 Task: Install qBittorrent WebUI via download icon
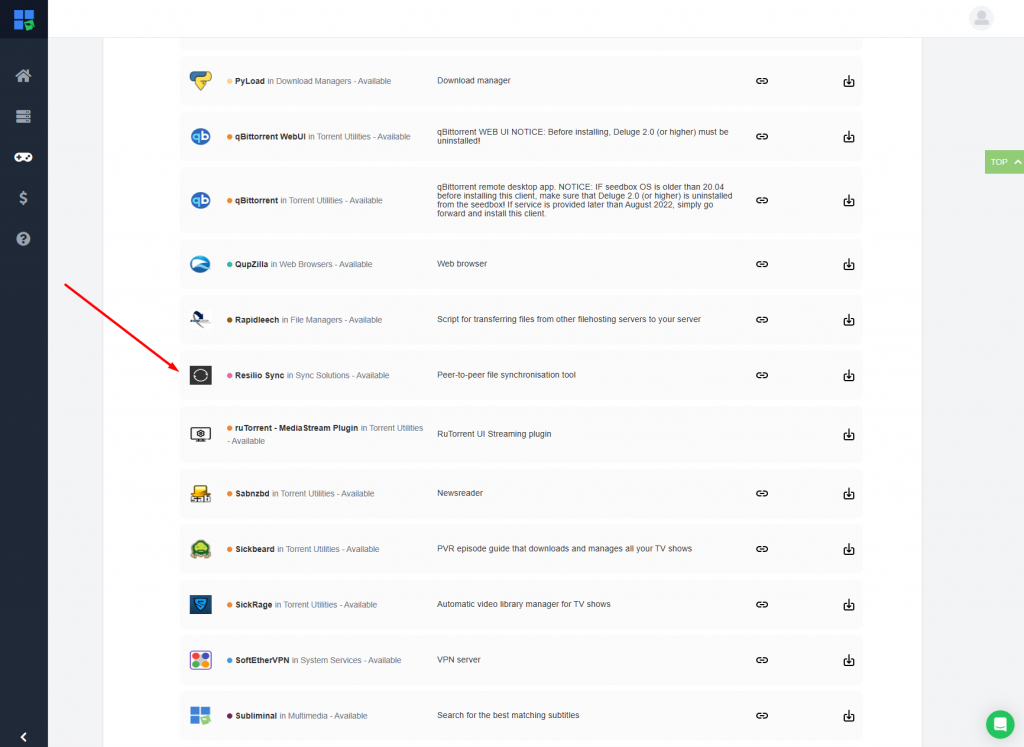click(x=848, y=136)
